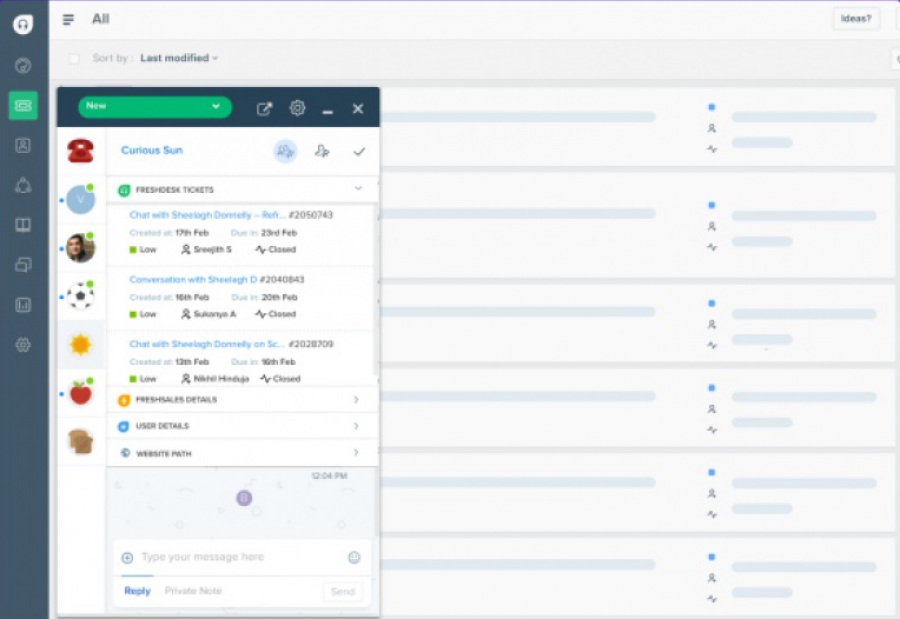Click the attachment plus icon in message box
This screenshot has width=900, height=619.
tap(127, 558)
